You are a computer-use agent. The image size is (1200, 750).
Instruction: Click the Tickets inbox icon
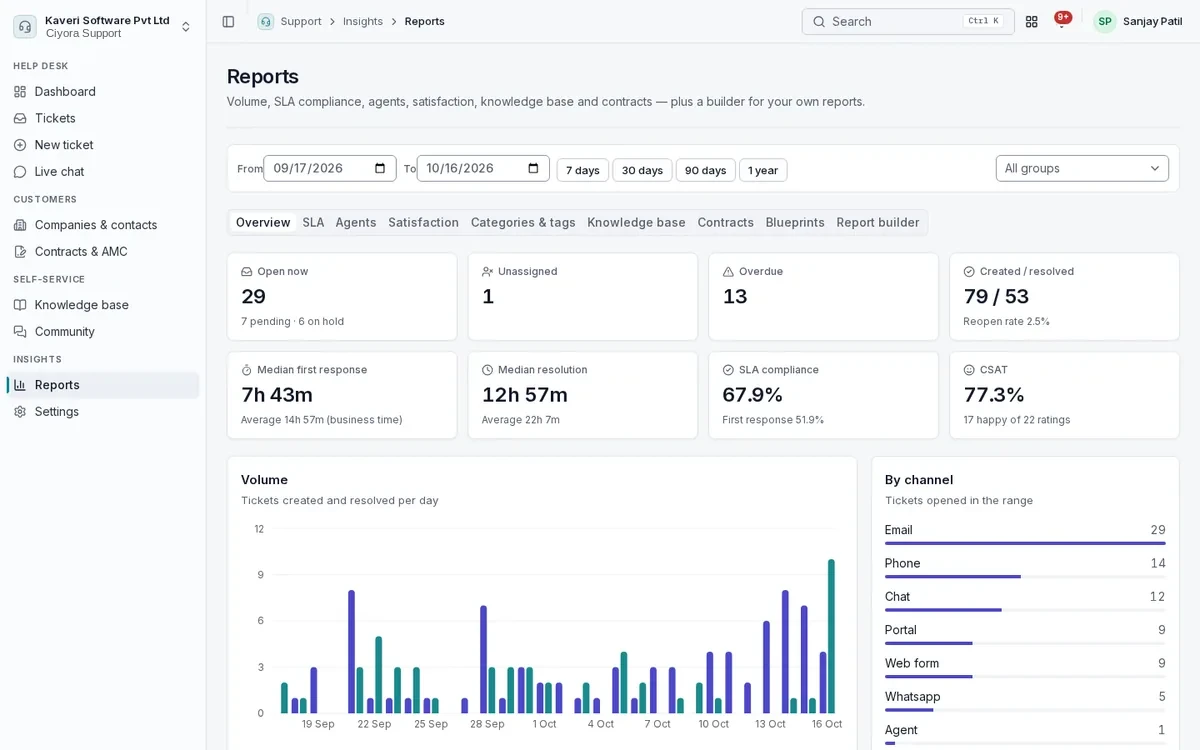coord(20,118)
